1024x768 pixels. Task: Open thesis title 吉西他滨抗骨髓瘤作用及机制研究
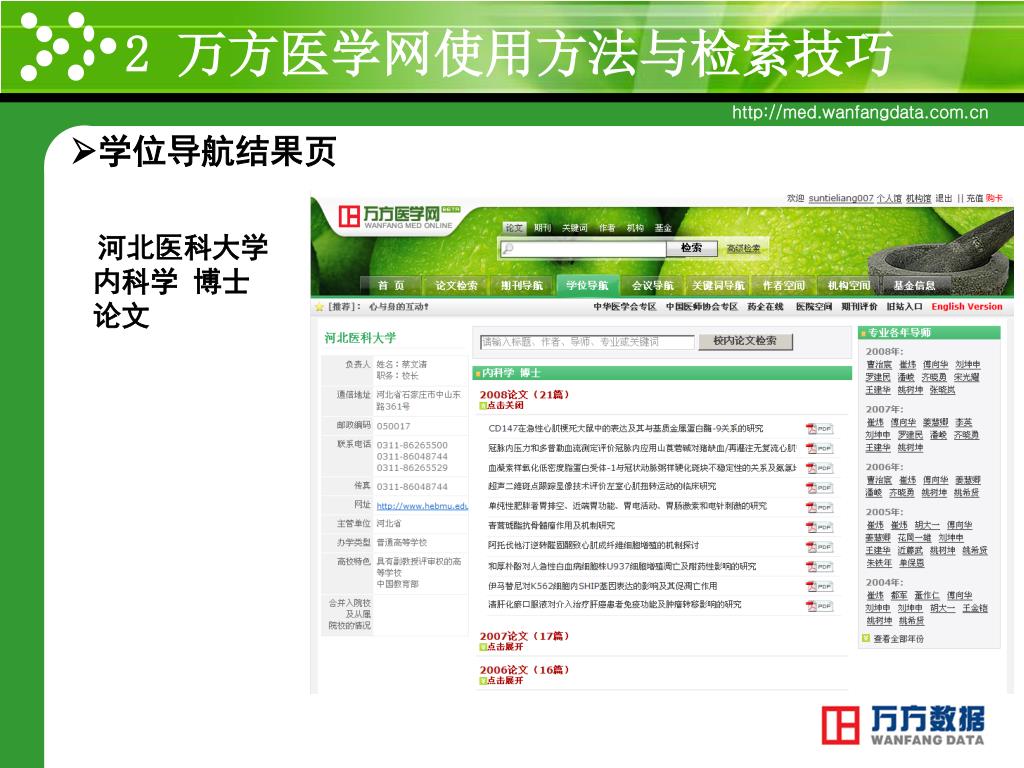pos(551,526)
